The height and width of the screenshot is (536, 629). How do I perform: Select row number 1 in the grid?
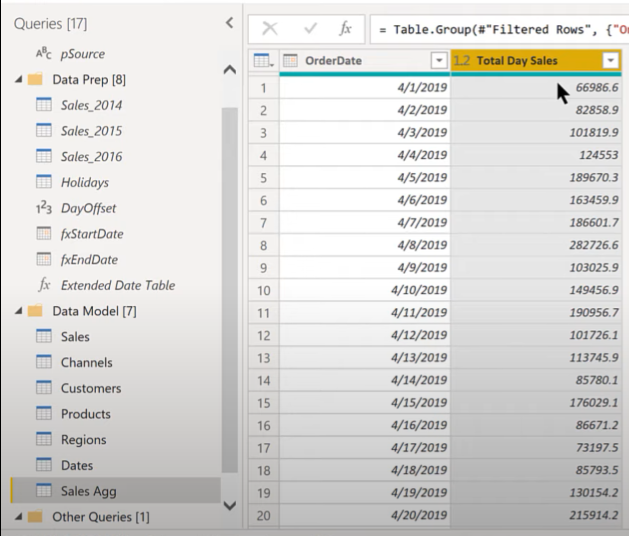[x=264, y=87]
